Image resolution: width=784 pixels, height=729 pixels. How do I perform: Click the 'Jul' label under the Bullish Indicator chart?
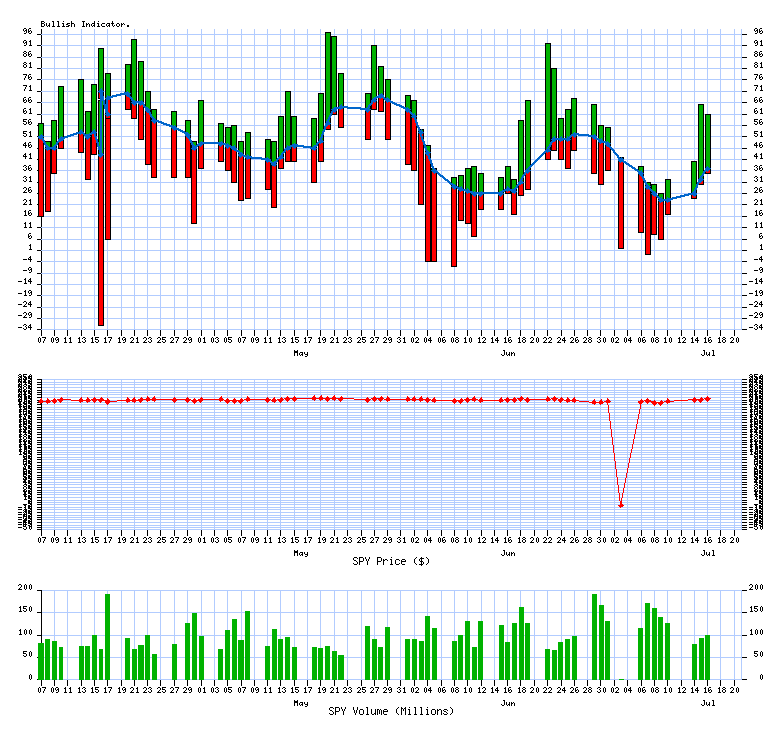point(708,353)
